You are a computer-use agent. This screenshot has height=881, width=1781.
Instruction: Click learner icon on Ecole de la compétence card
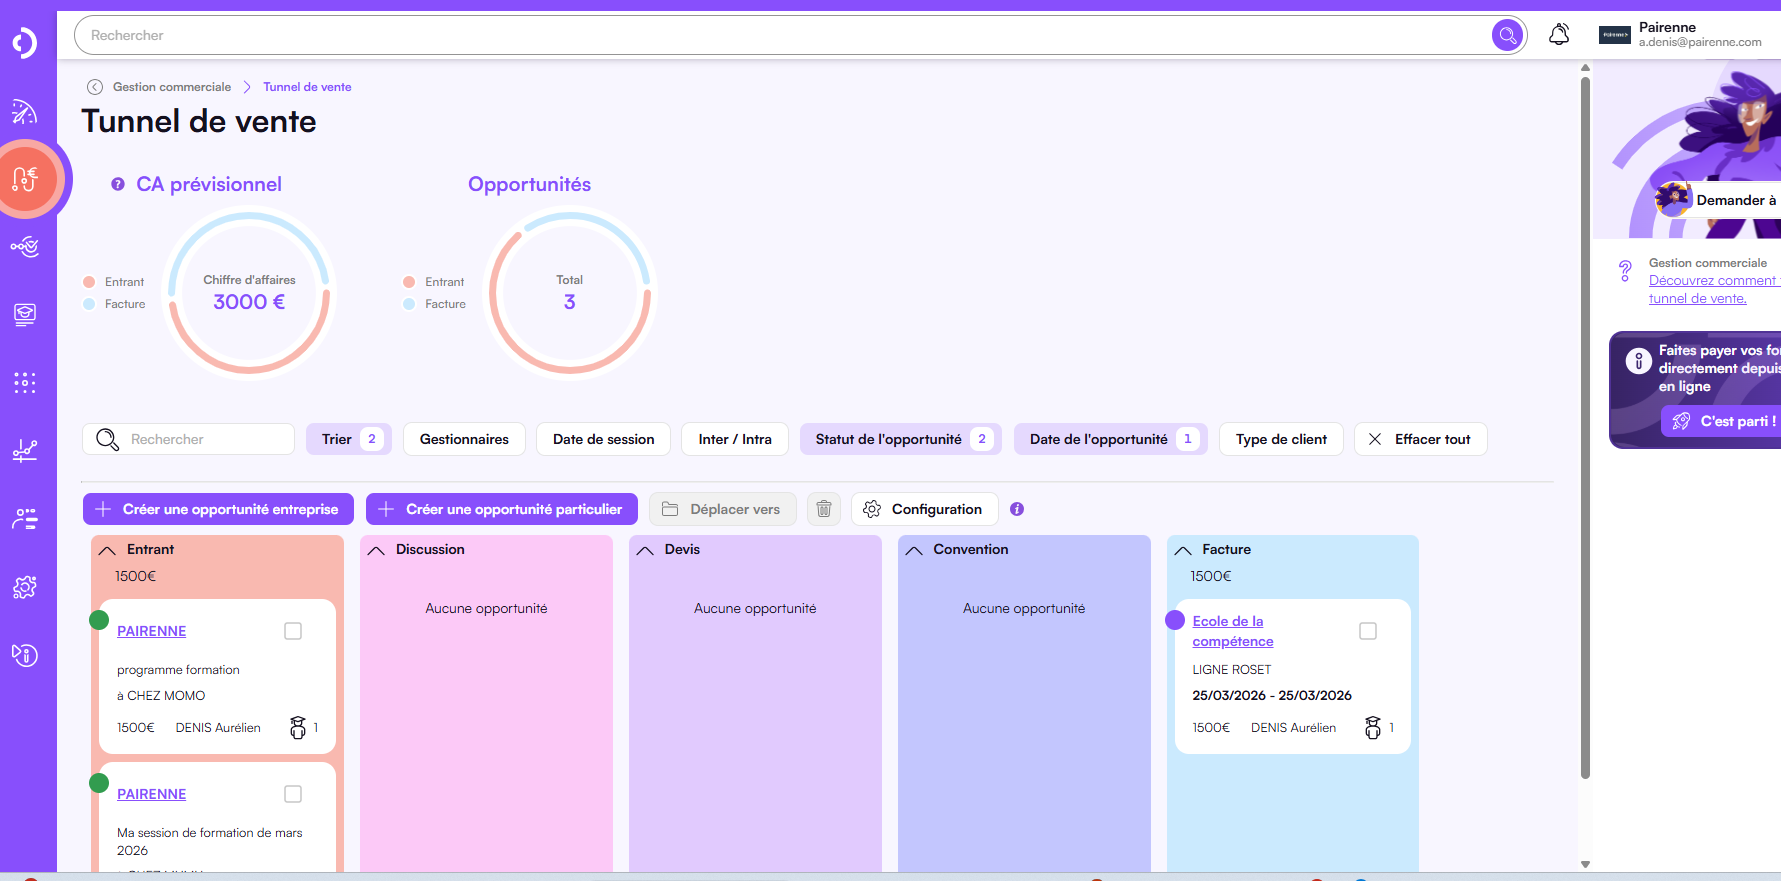1373,728
